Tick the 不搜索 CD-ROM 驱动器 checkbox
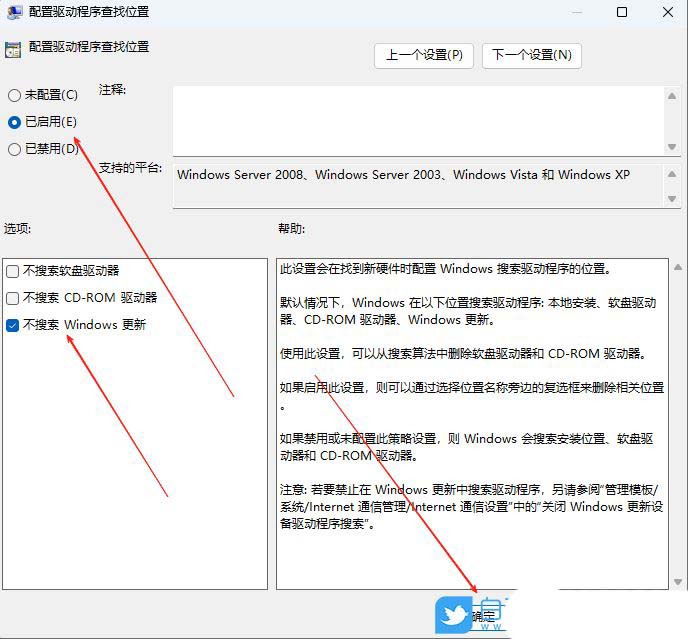The image size is (688, 639). 12,298
